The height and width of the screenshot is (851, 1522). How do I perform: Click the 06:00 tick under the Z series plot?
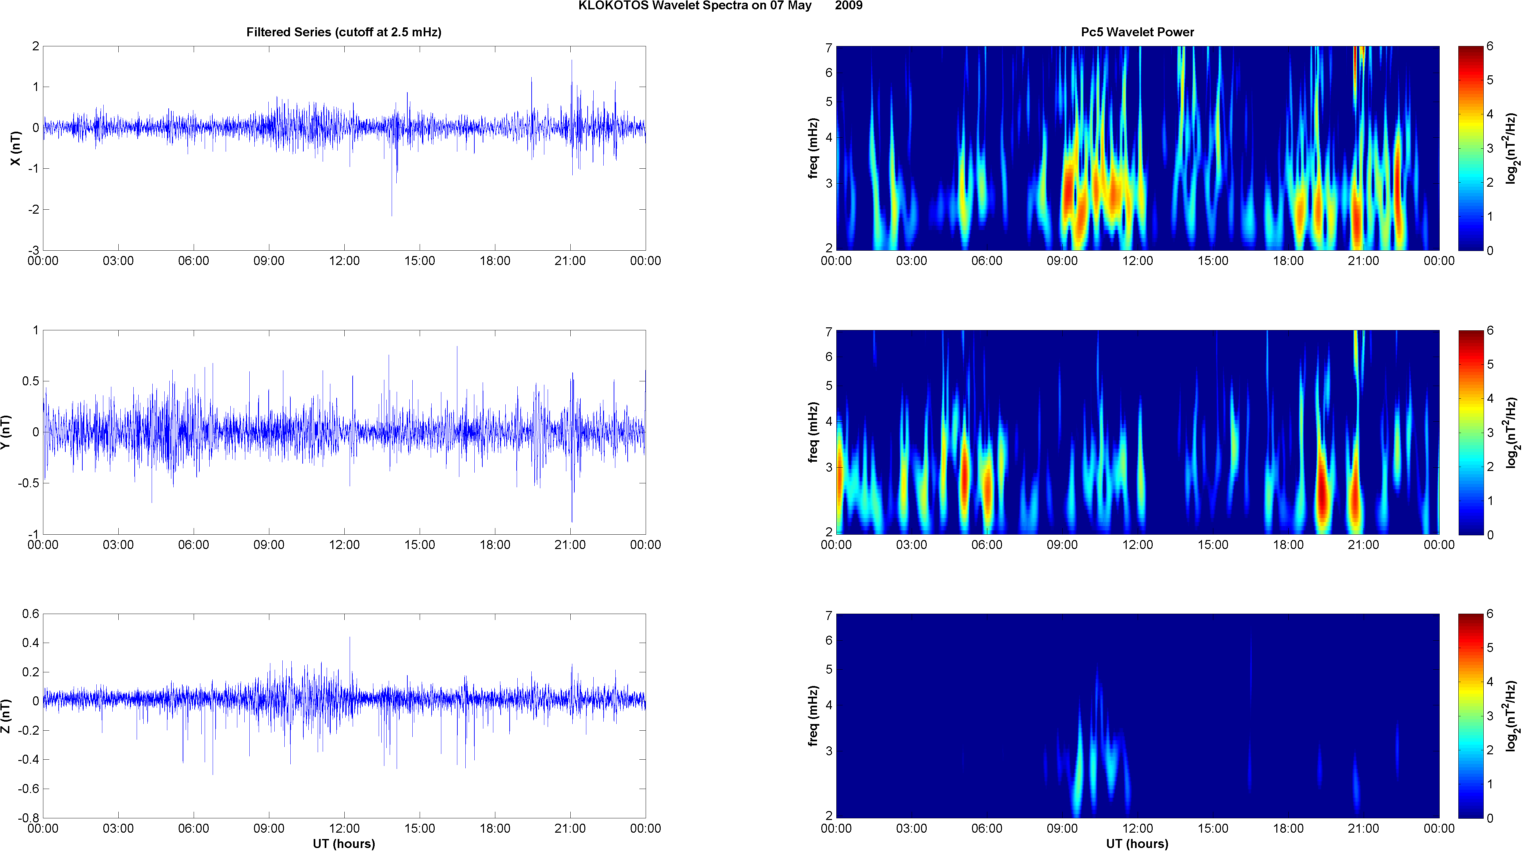pos(194,828)
